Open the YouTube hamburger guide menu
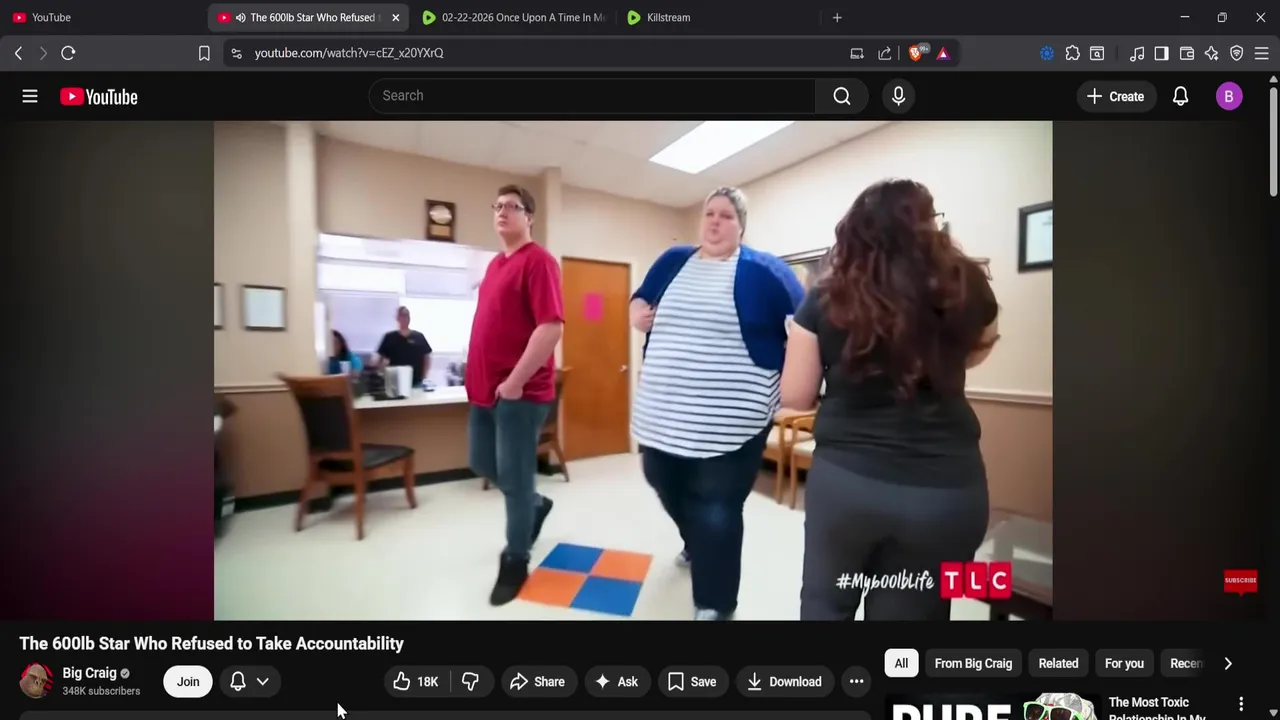This screenshot has height=720, width=1280. click(x=30, y=96)
